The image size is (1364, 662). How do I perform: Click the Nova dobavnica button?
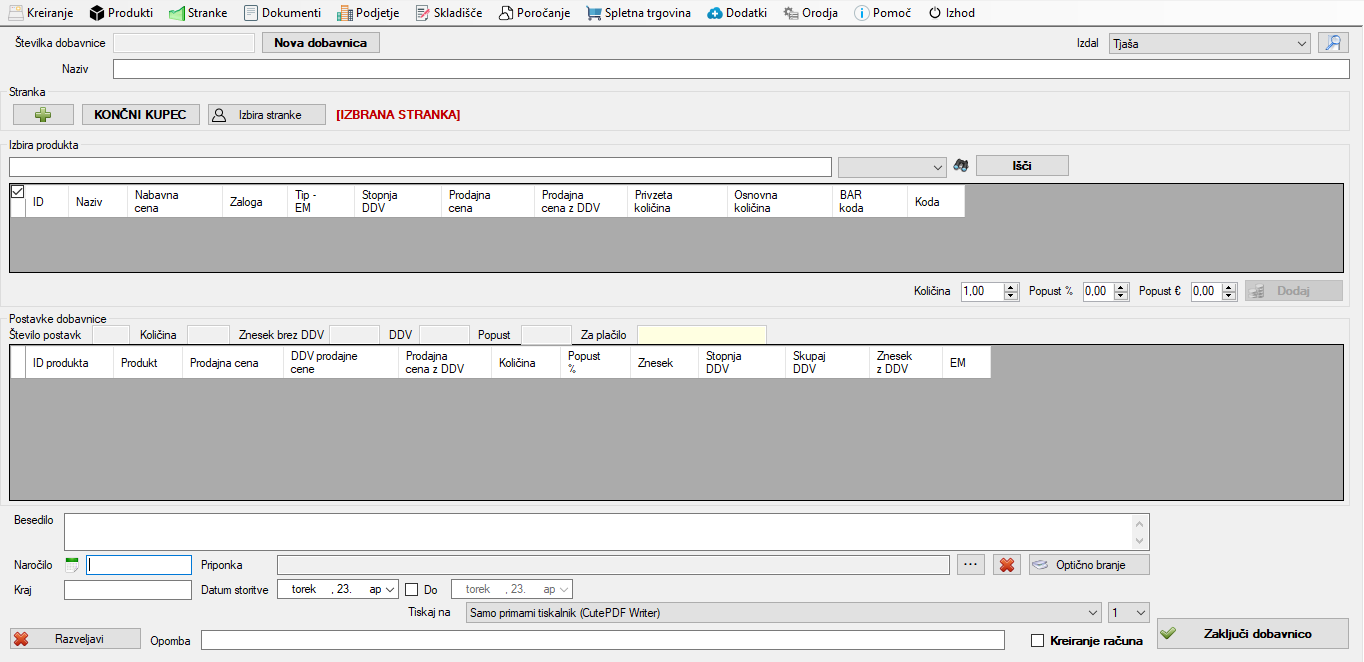320,43
